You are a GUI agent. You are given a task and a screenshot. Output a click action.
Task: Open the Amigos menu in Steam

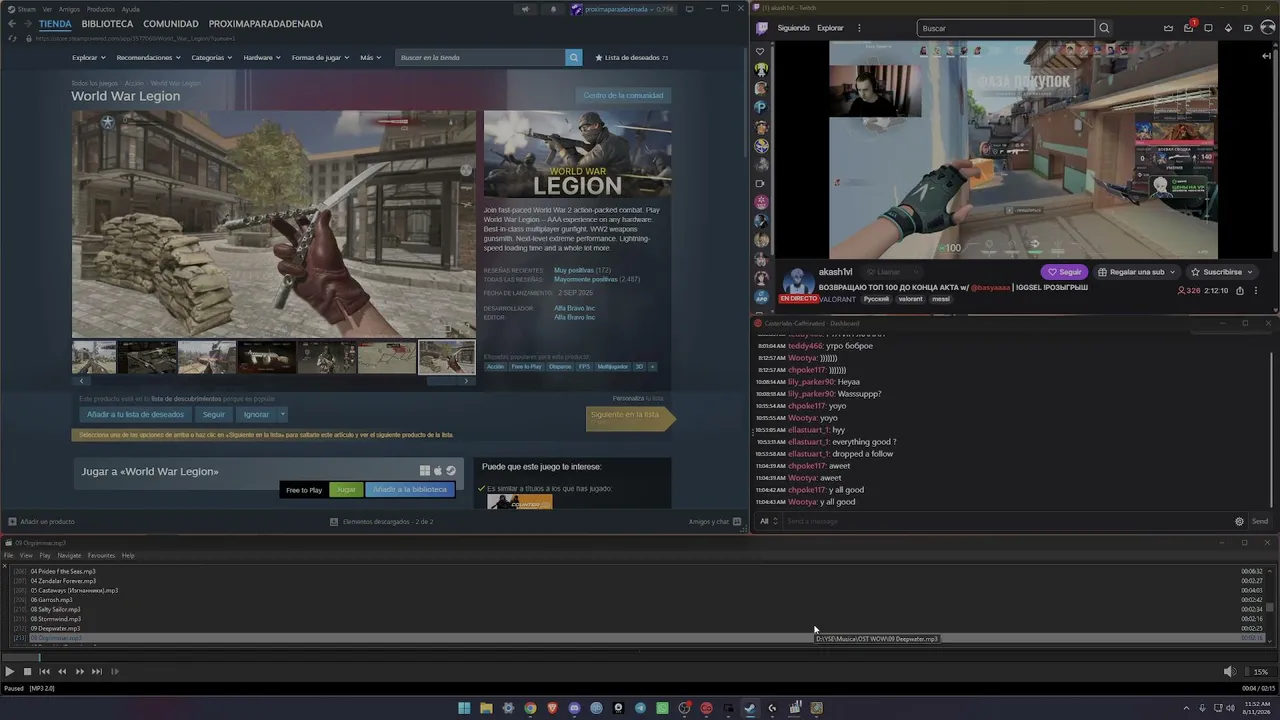pyautogui.click(x=69, y=9)
